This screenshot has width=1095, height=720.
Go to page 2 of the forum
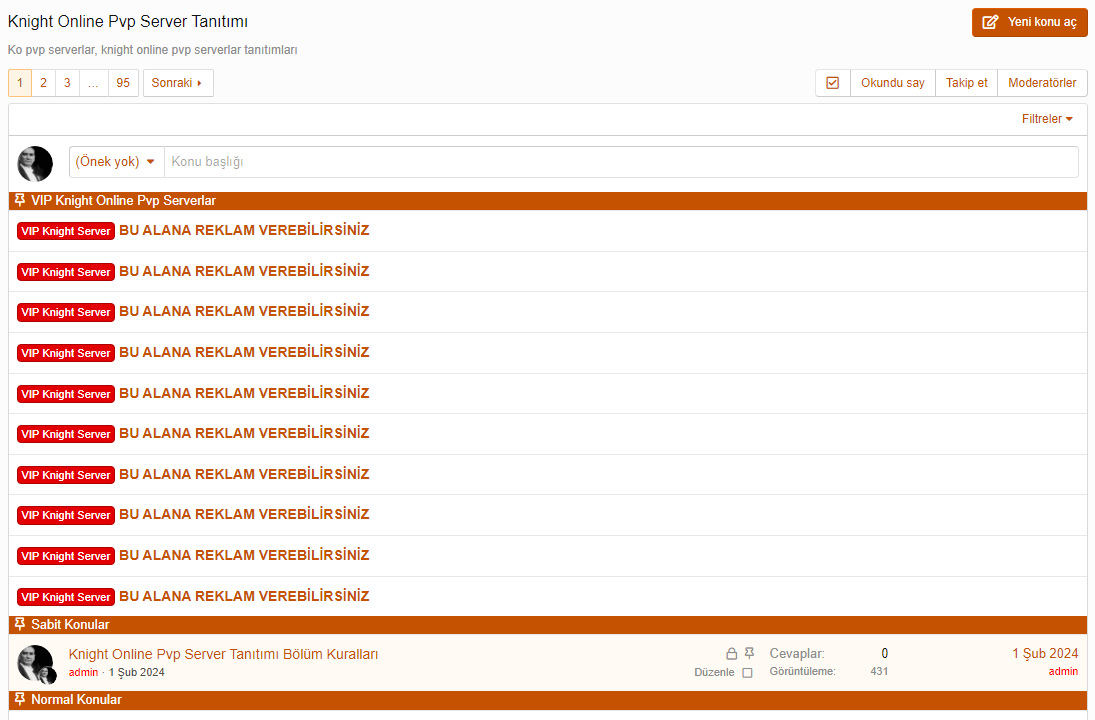43,83
